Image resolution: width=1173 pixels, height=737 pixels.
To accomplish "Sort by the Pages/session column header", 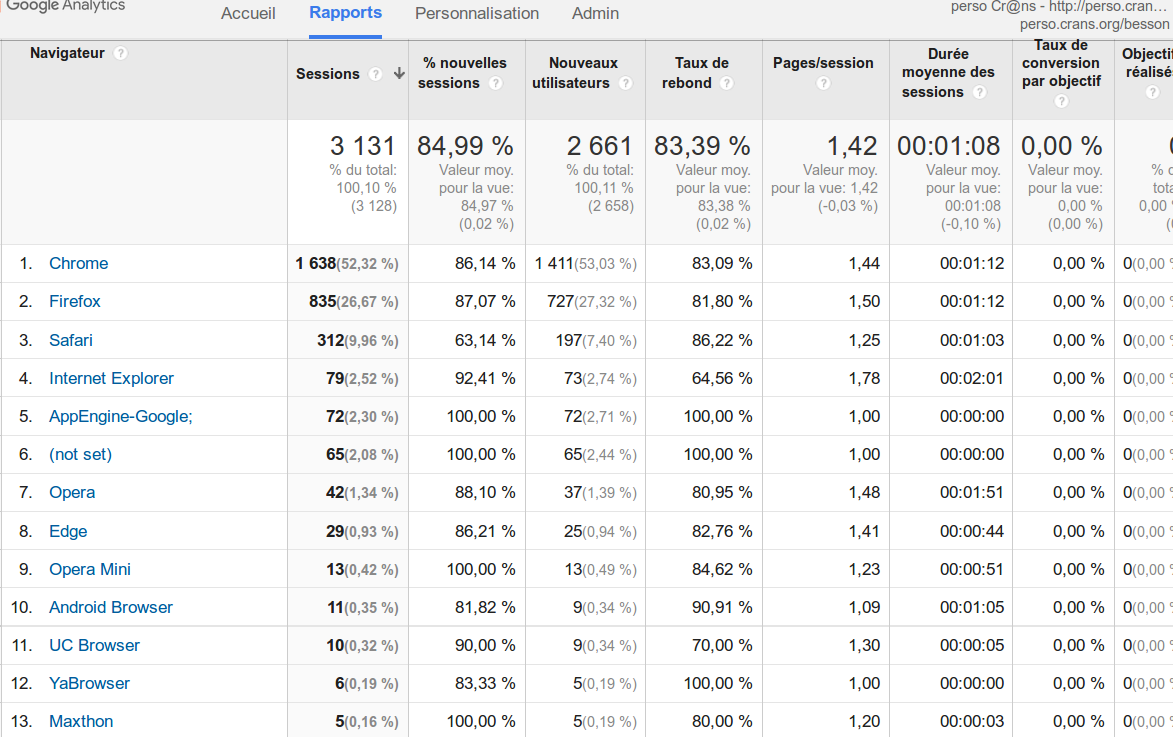I will pos(823,63).
